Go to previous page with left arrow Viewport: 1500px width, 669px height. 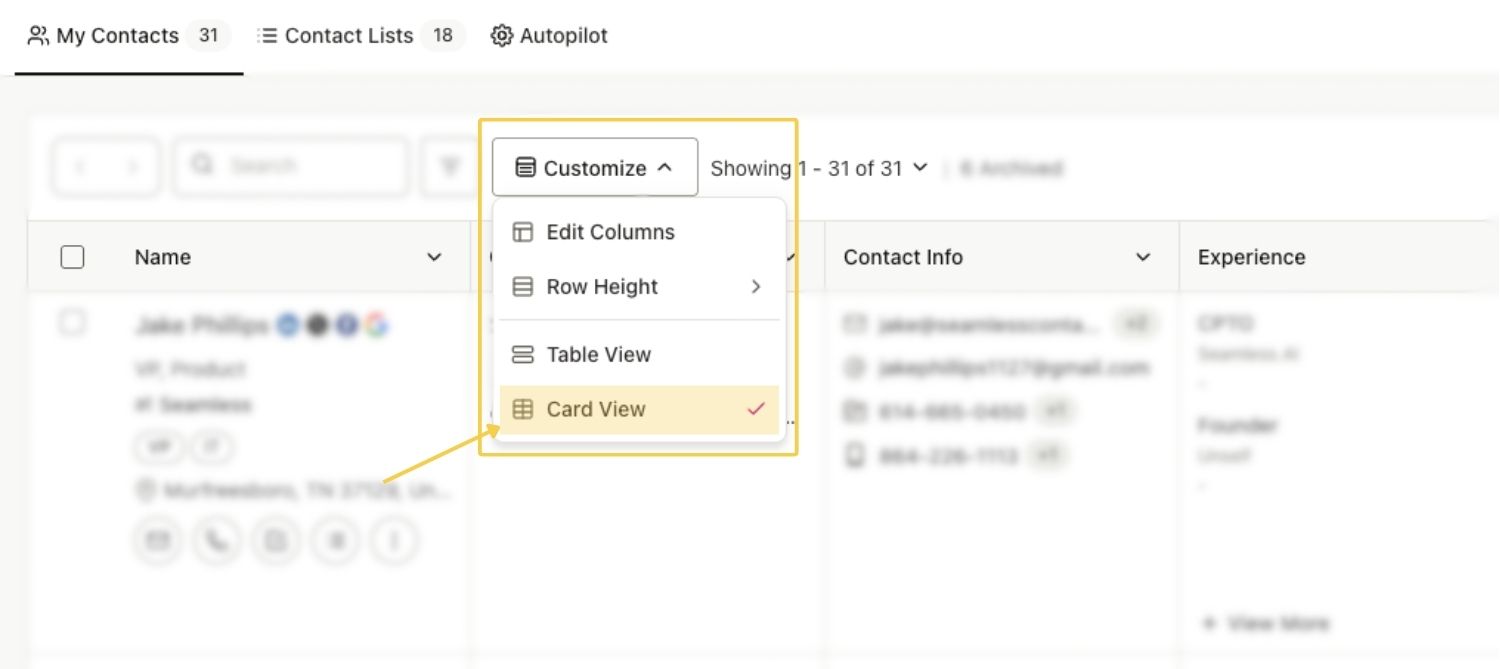coord(79,166)
